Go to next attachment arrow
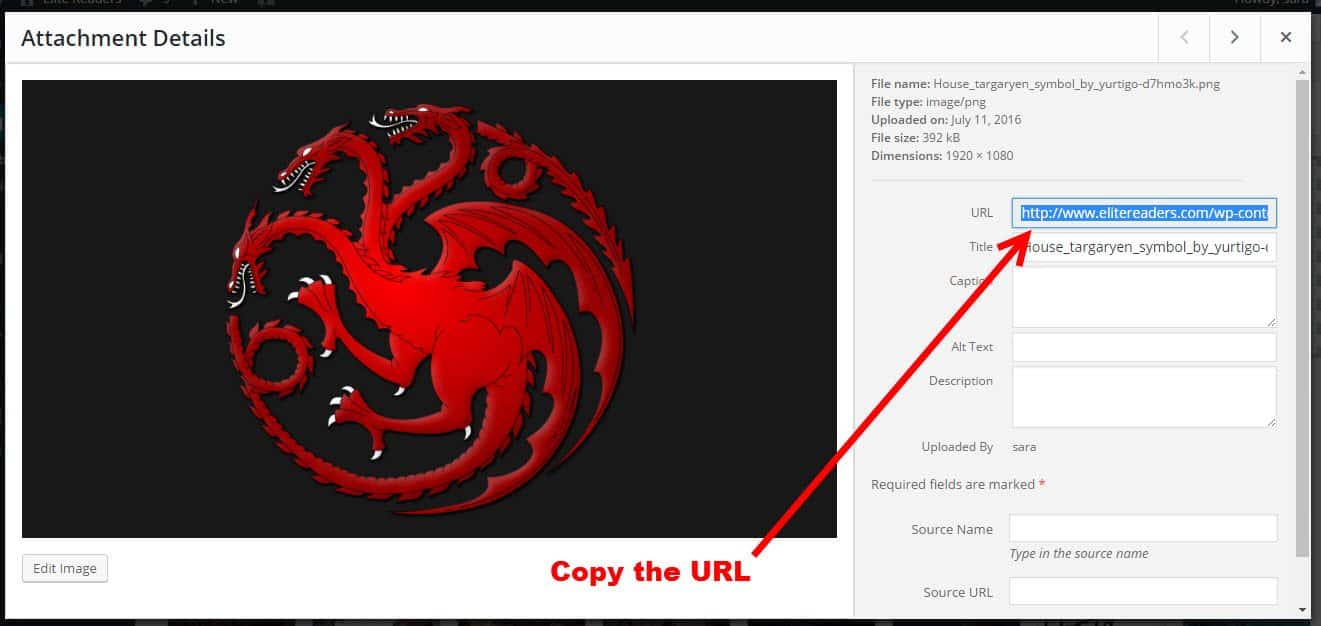Viewport: 1321px width, 626px height. tap(1235, 37)
